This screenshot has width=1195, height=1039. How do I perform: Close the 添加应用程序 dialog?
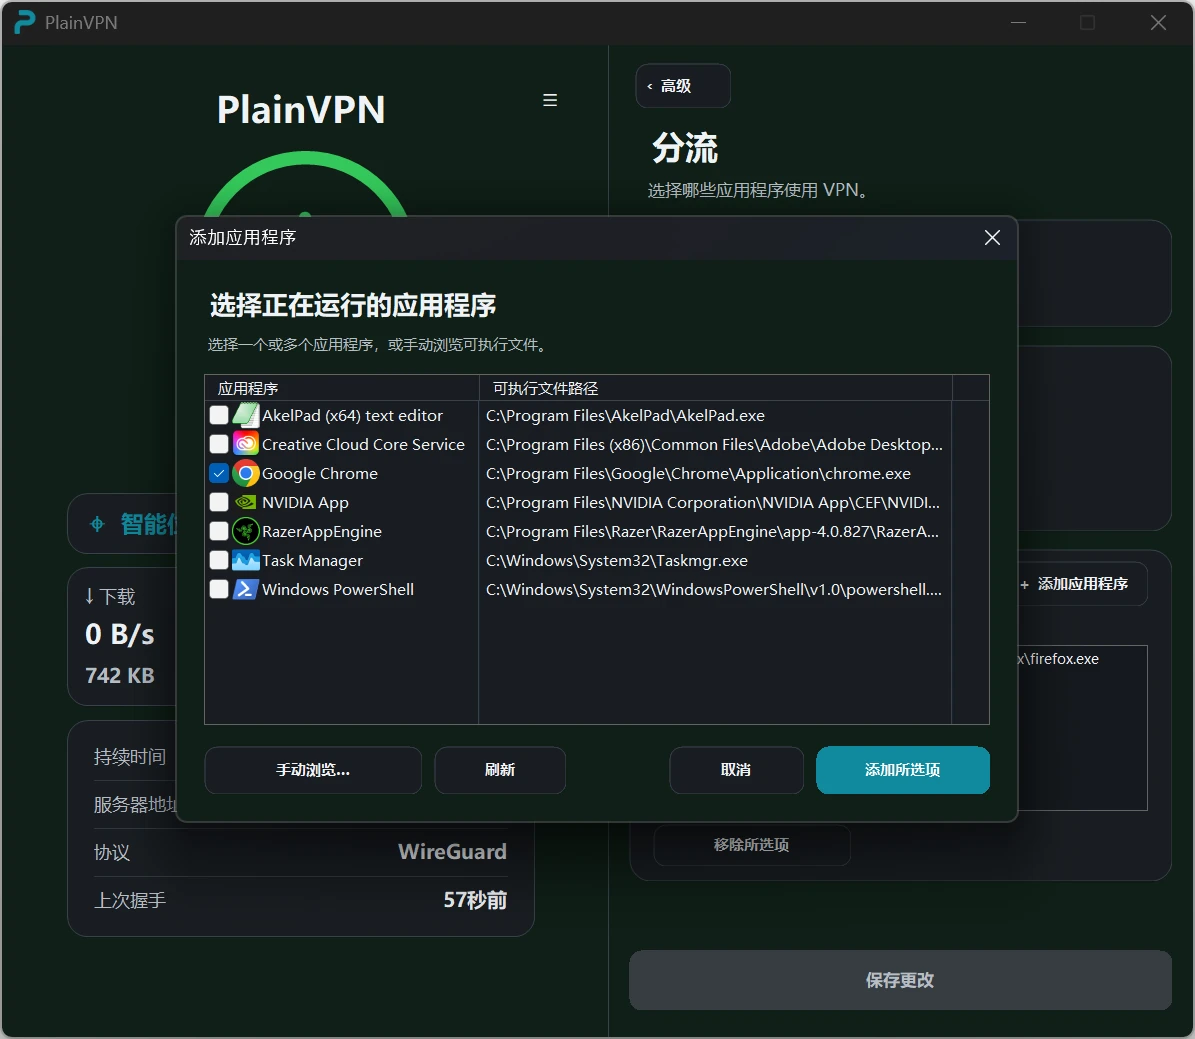(x=992, y=238)
